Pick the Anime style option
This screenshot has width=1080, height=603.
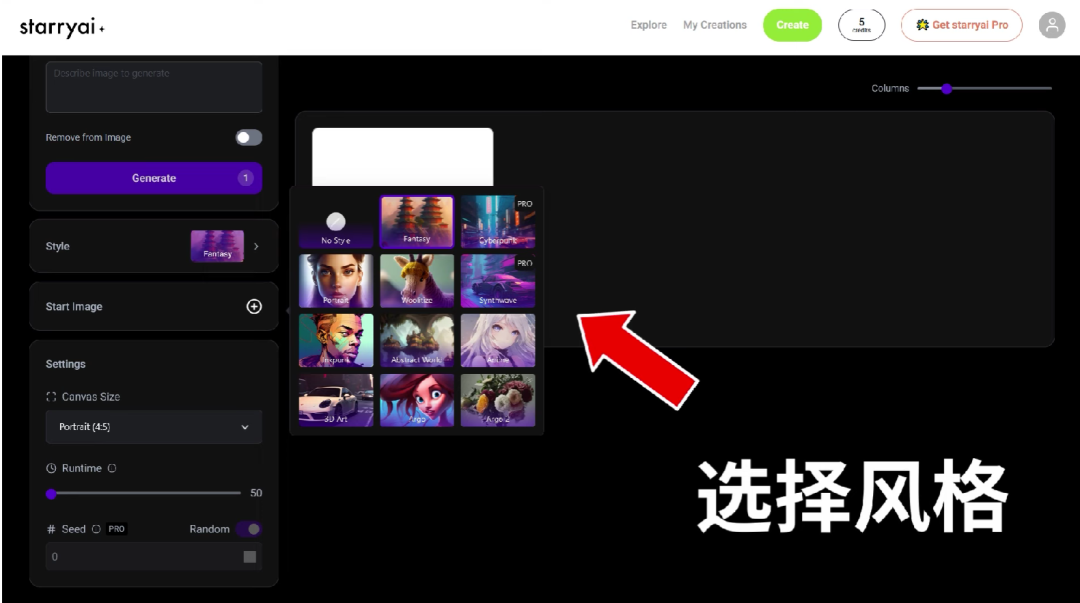point(498,340)
